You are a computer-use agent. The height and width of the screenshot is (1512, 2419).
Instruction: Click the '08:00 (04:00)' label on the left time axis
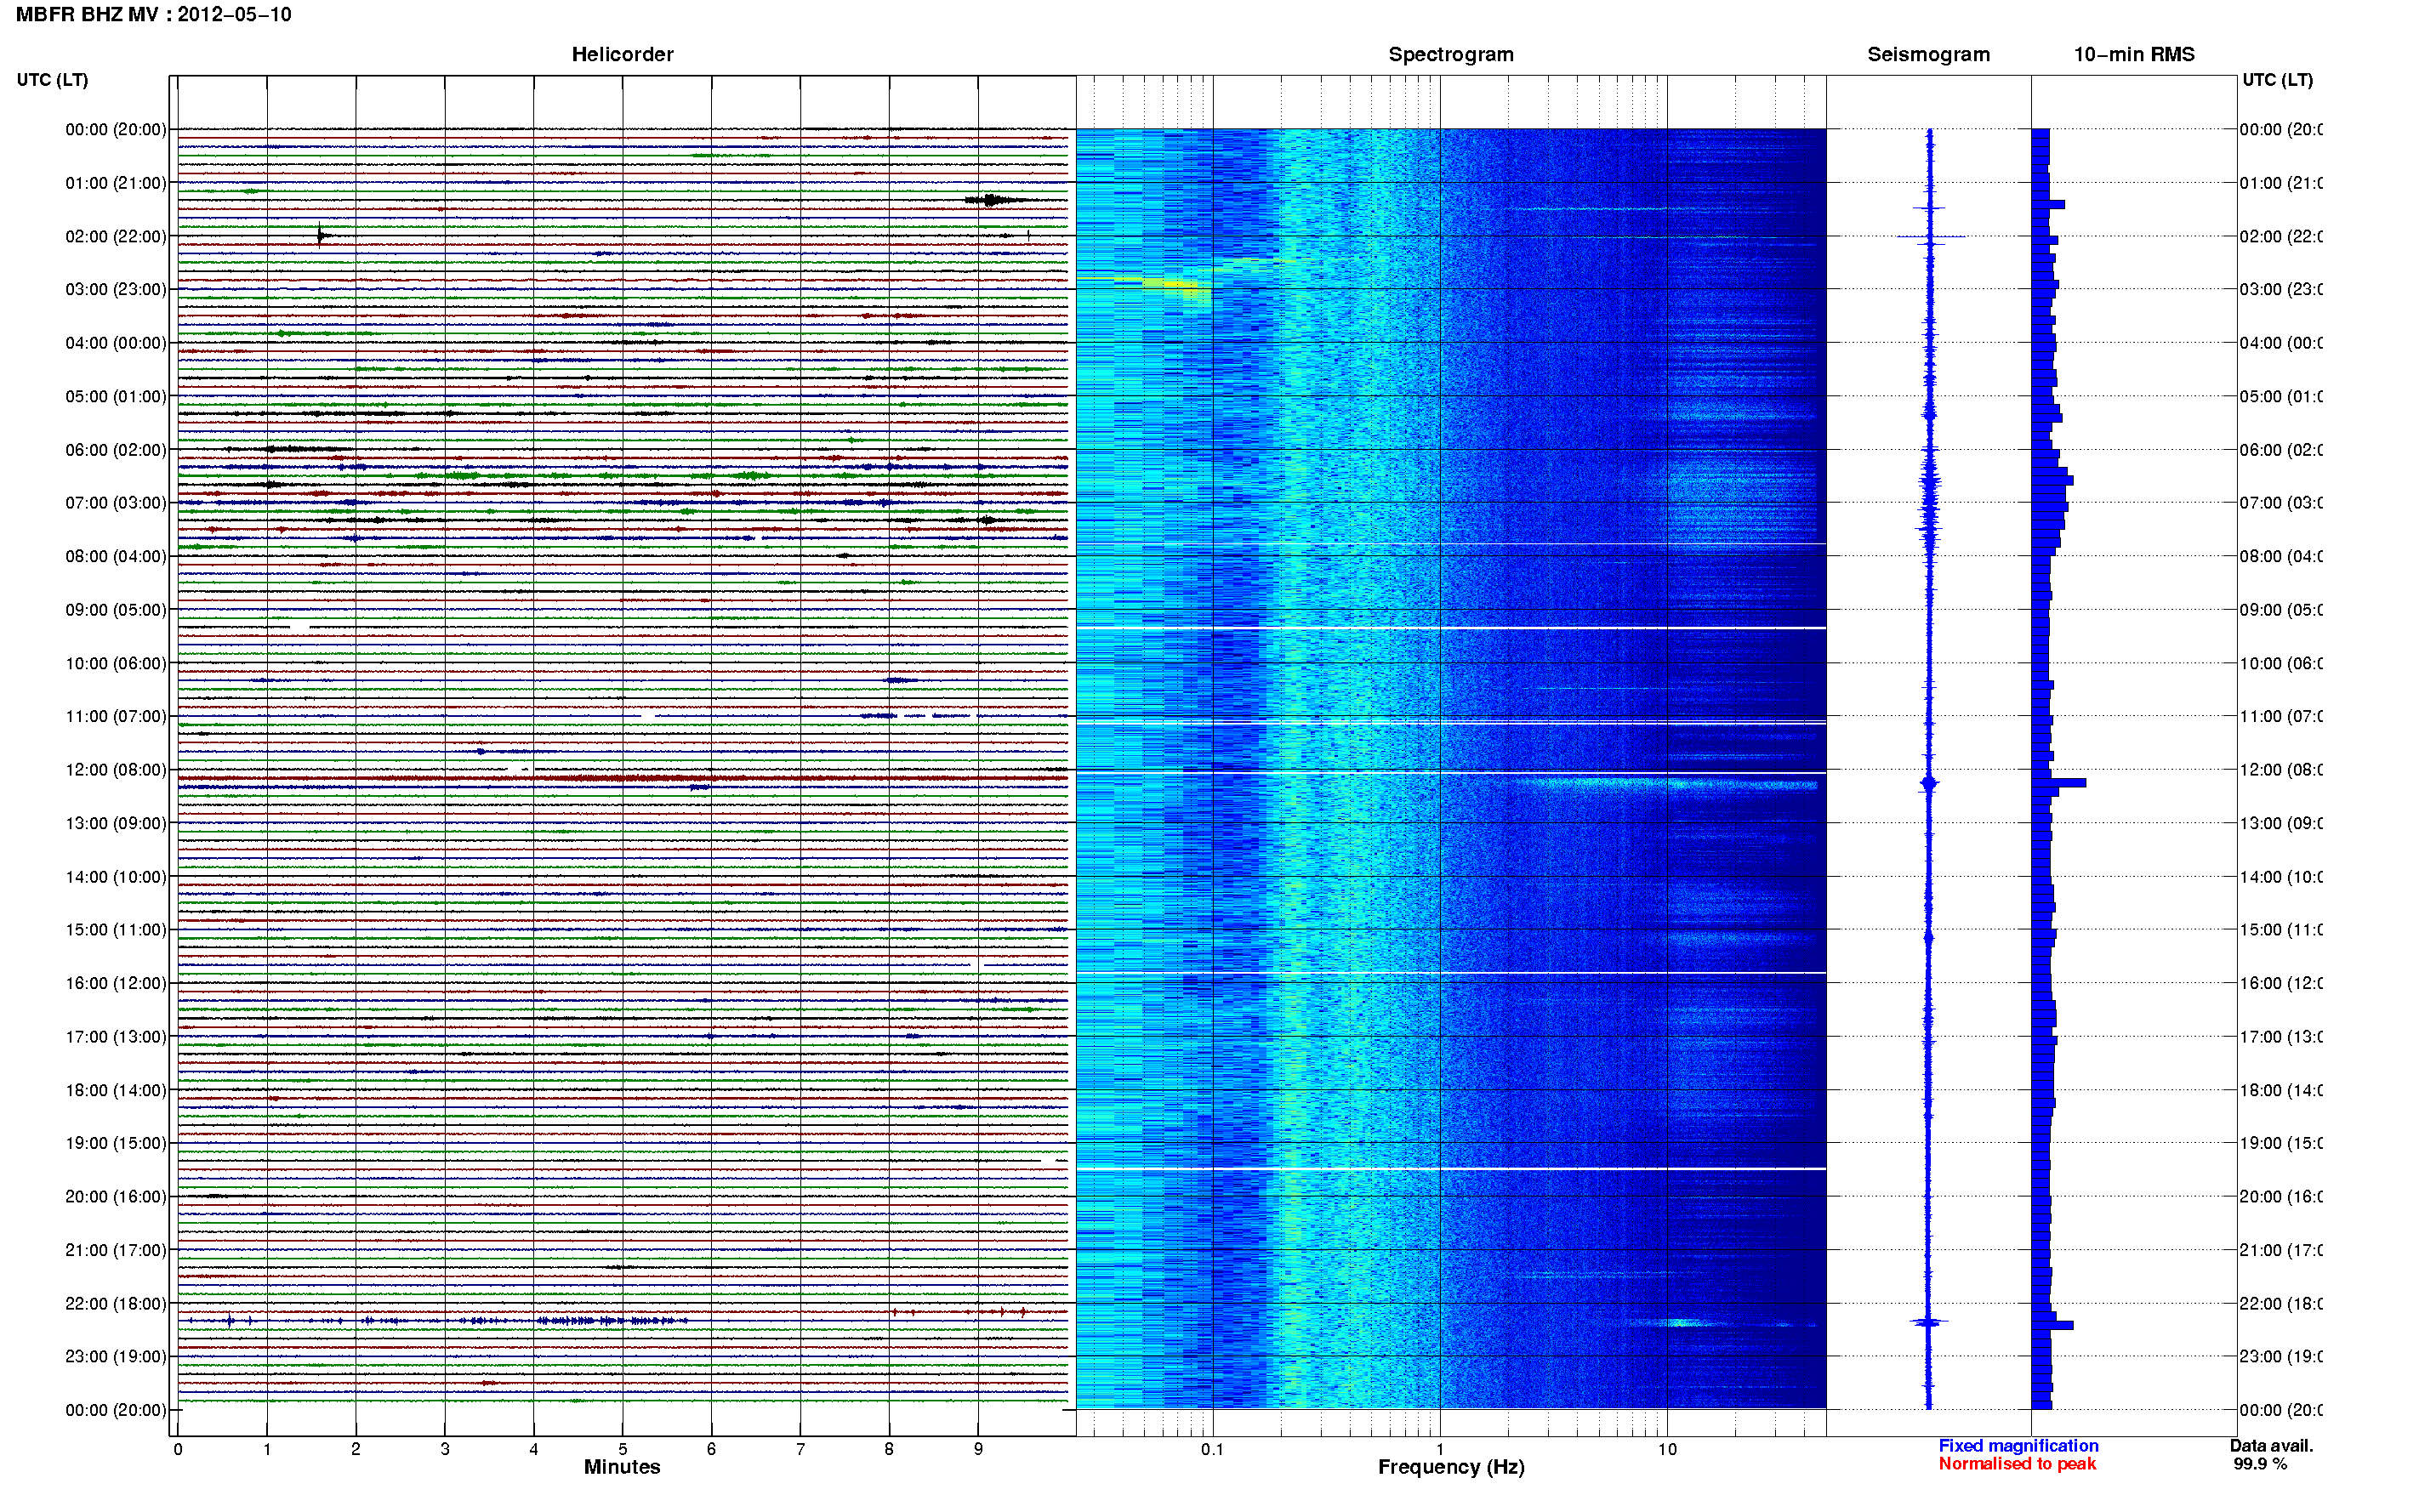[x=116, y=557]
